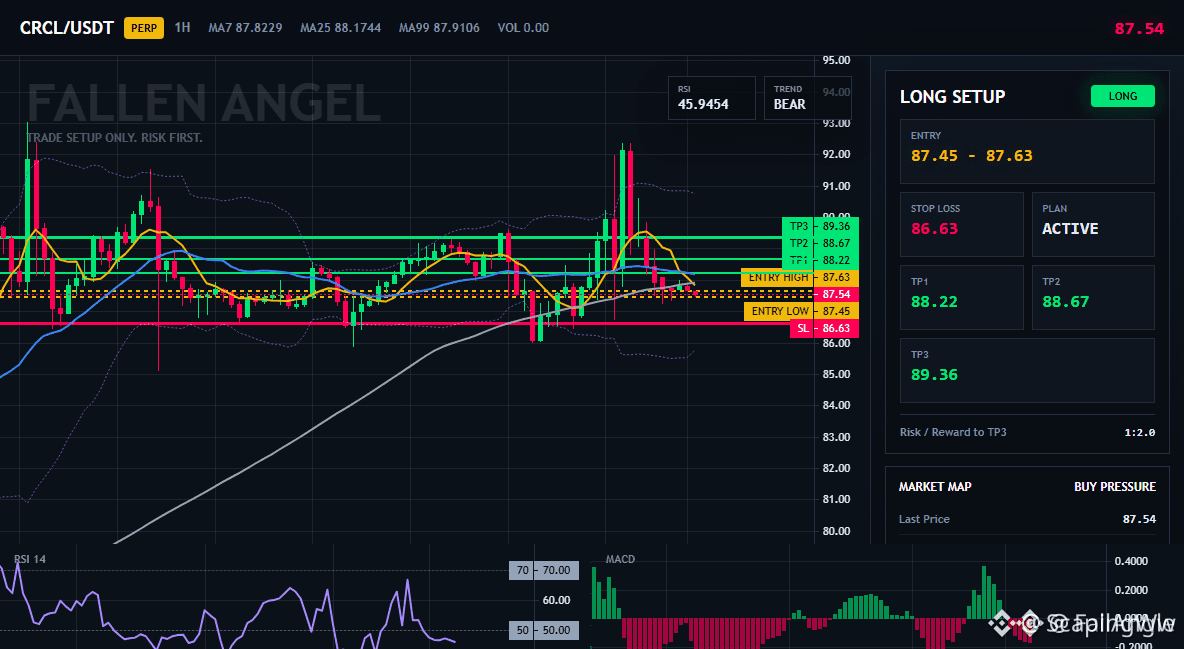Click the SL 86.63 chart tag
Image resolution: width=1184 pixels, height=649 pixels.
pos(824,329)
